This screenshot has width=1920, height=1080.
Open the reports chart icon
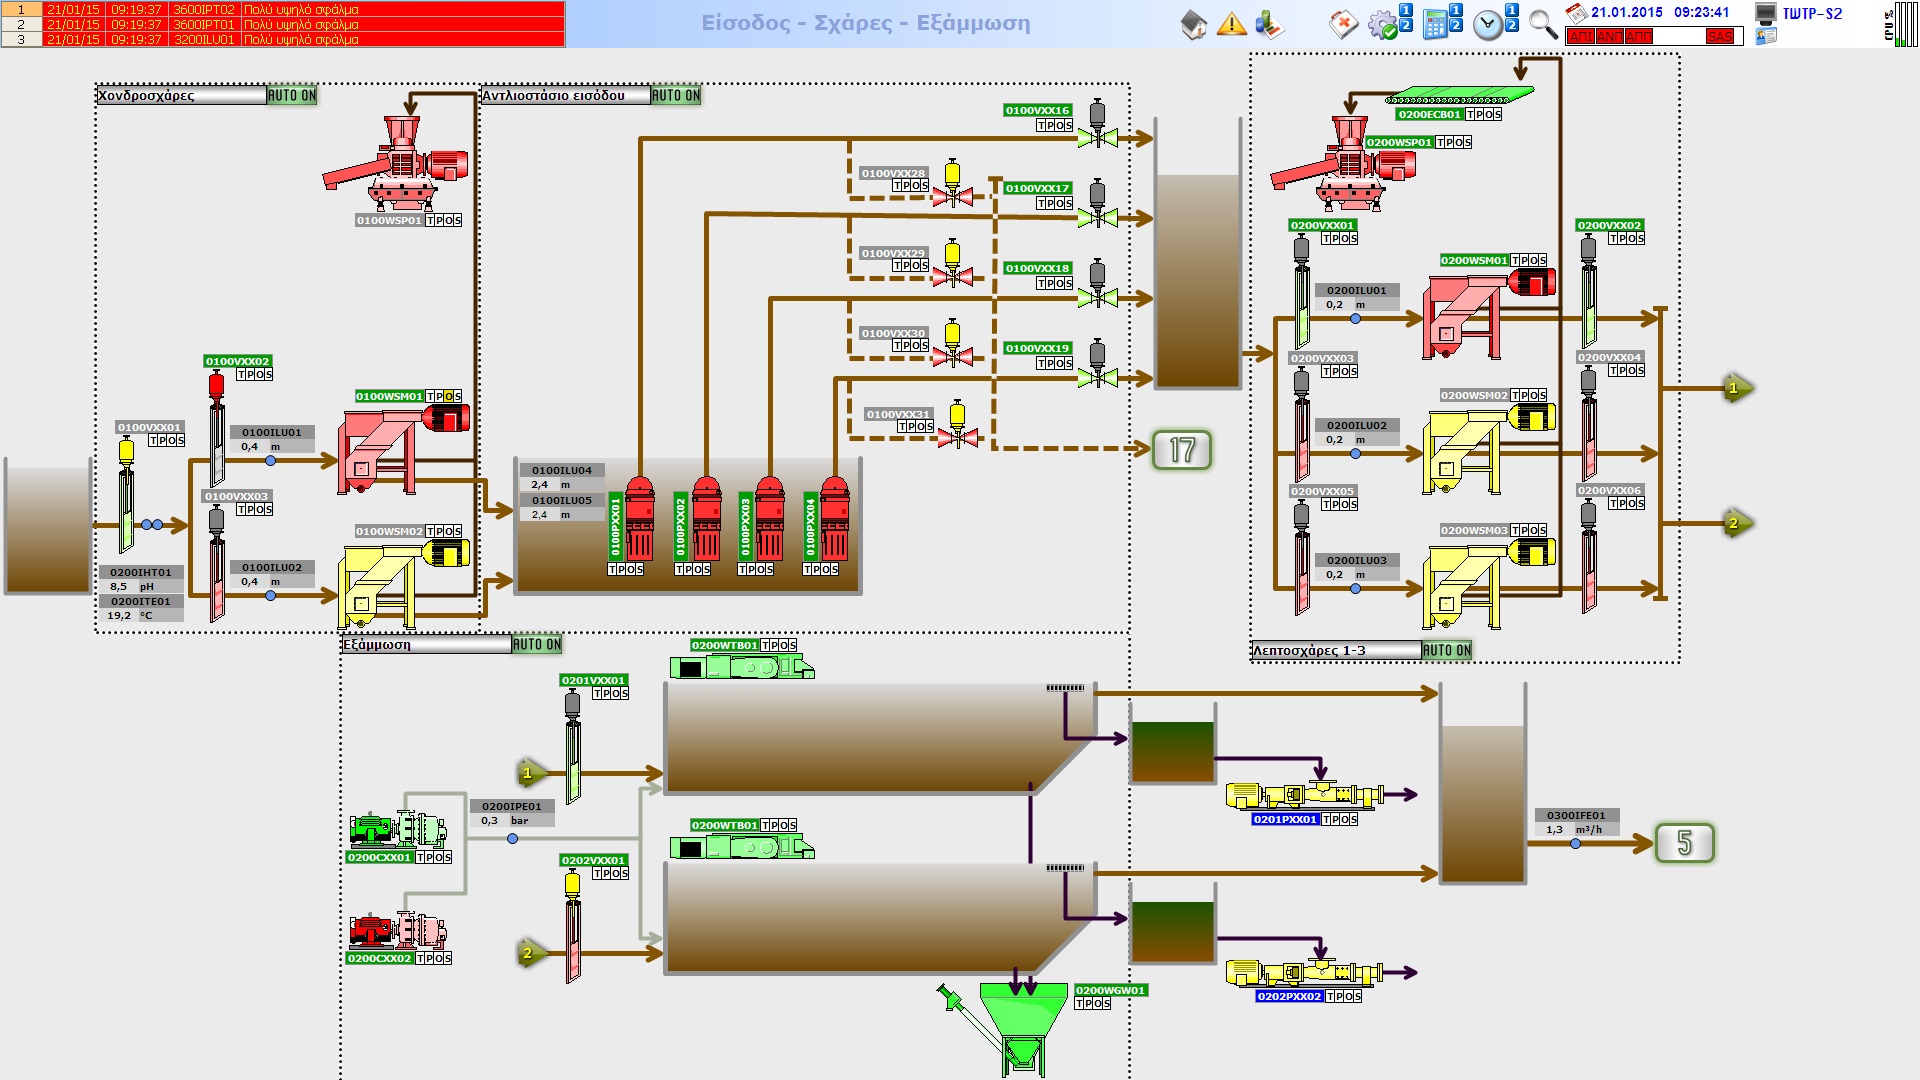[x=1269, y=24]
